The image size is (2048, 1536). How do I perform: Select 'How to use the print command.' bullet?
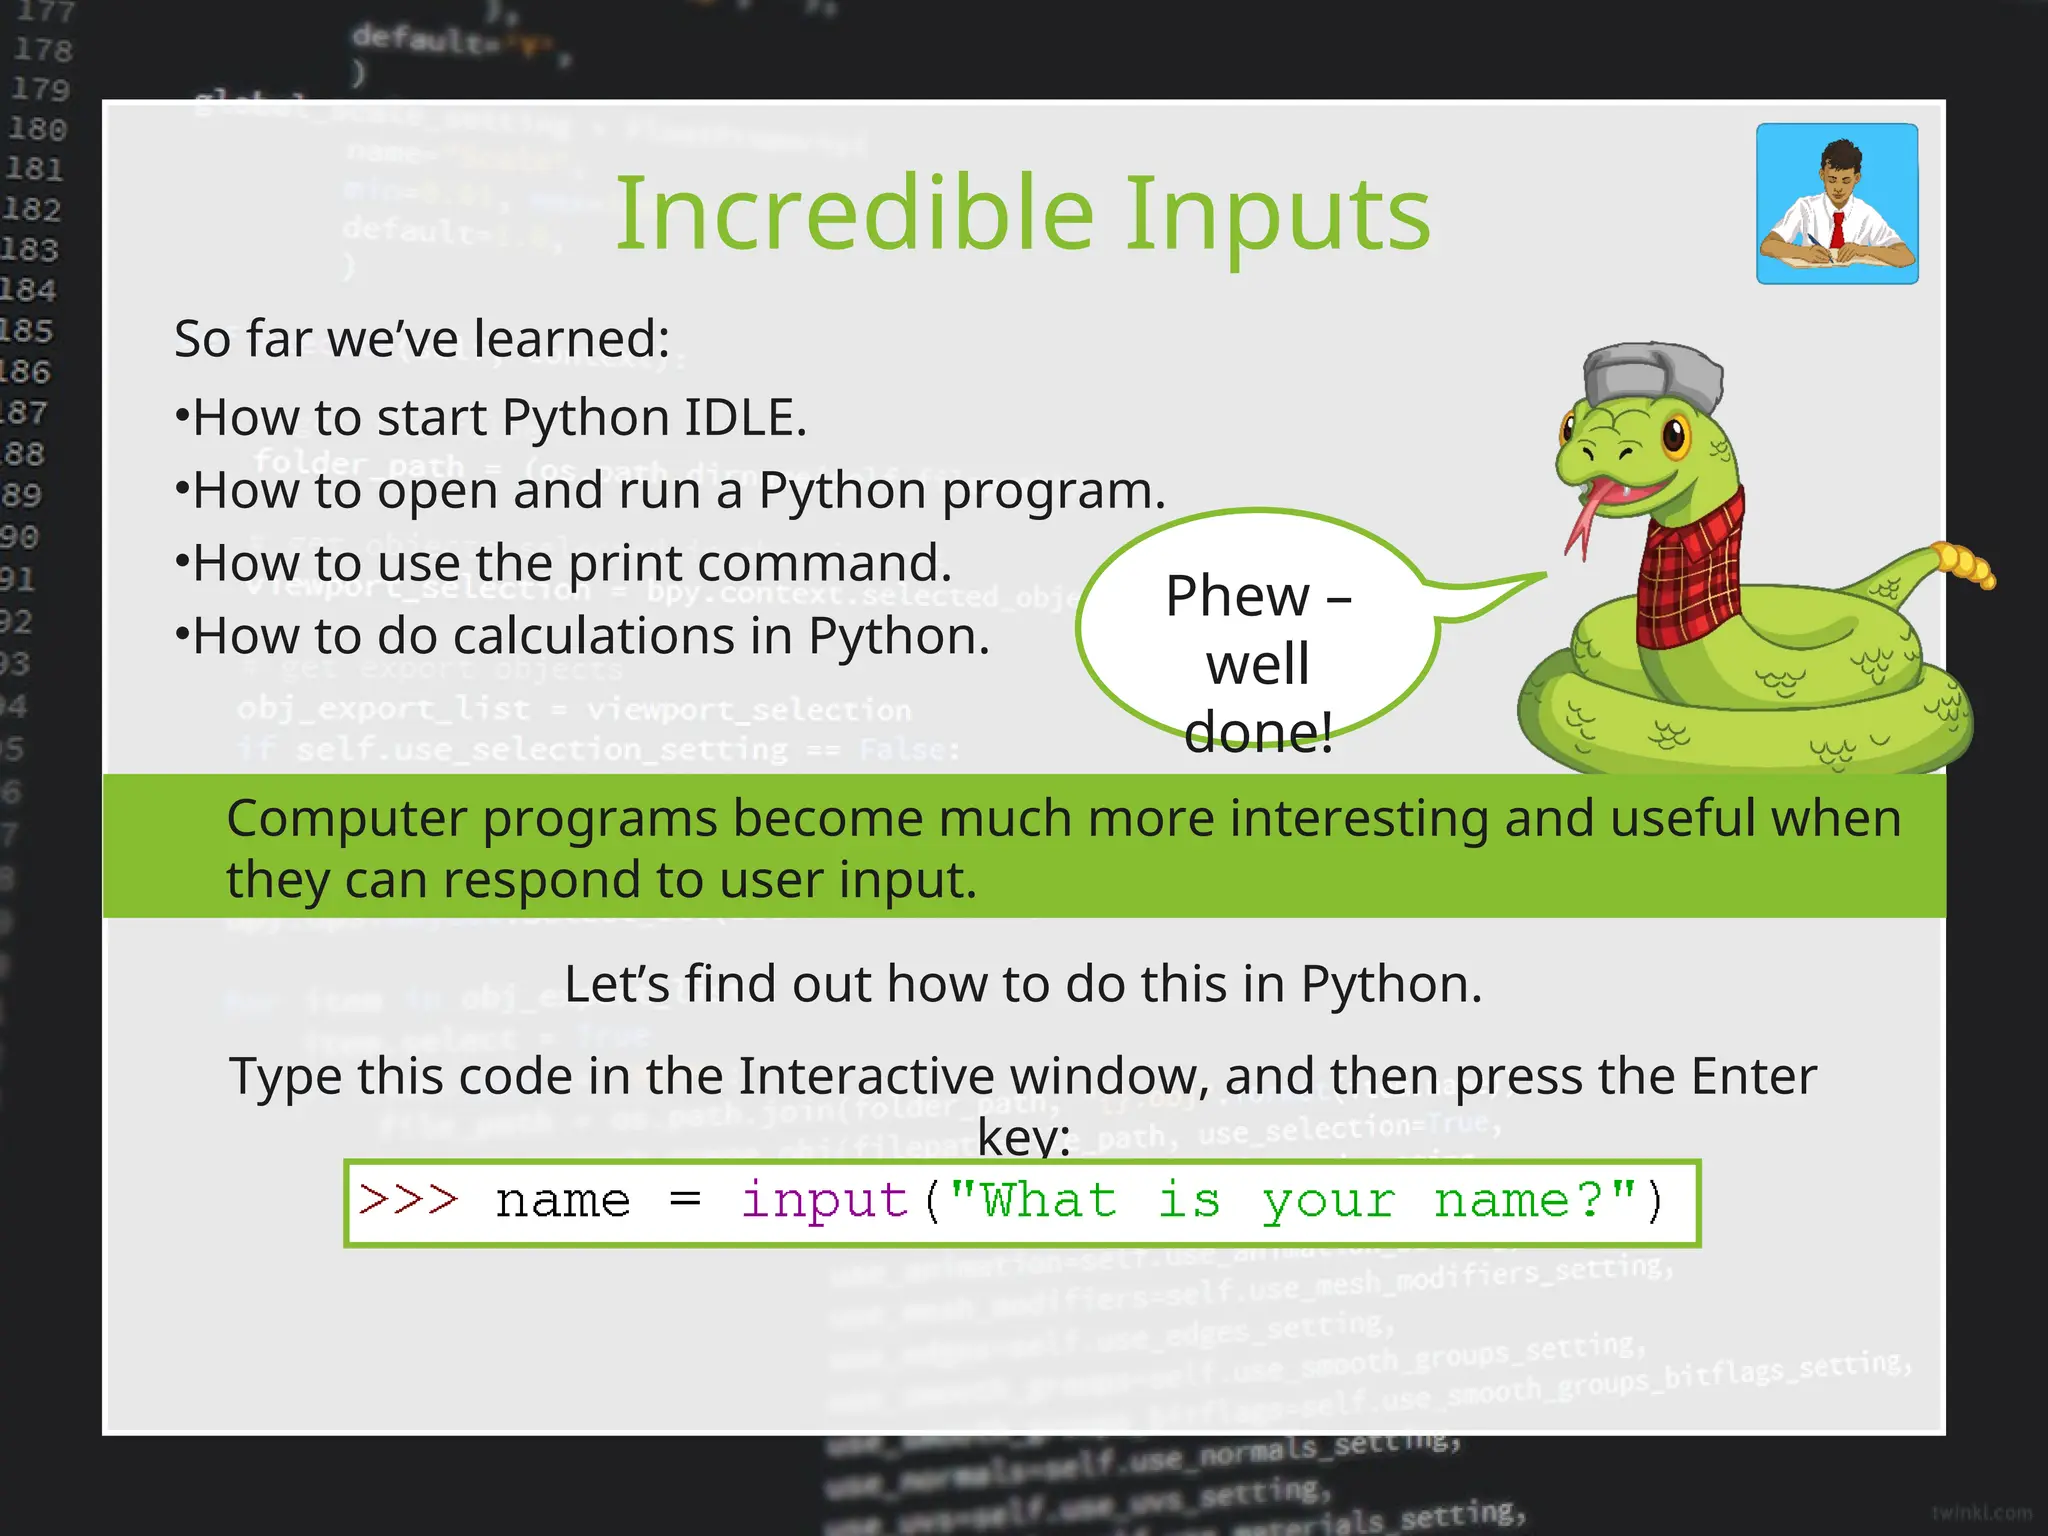tap(563, 563)
